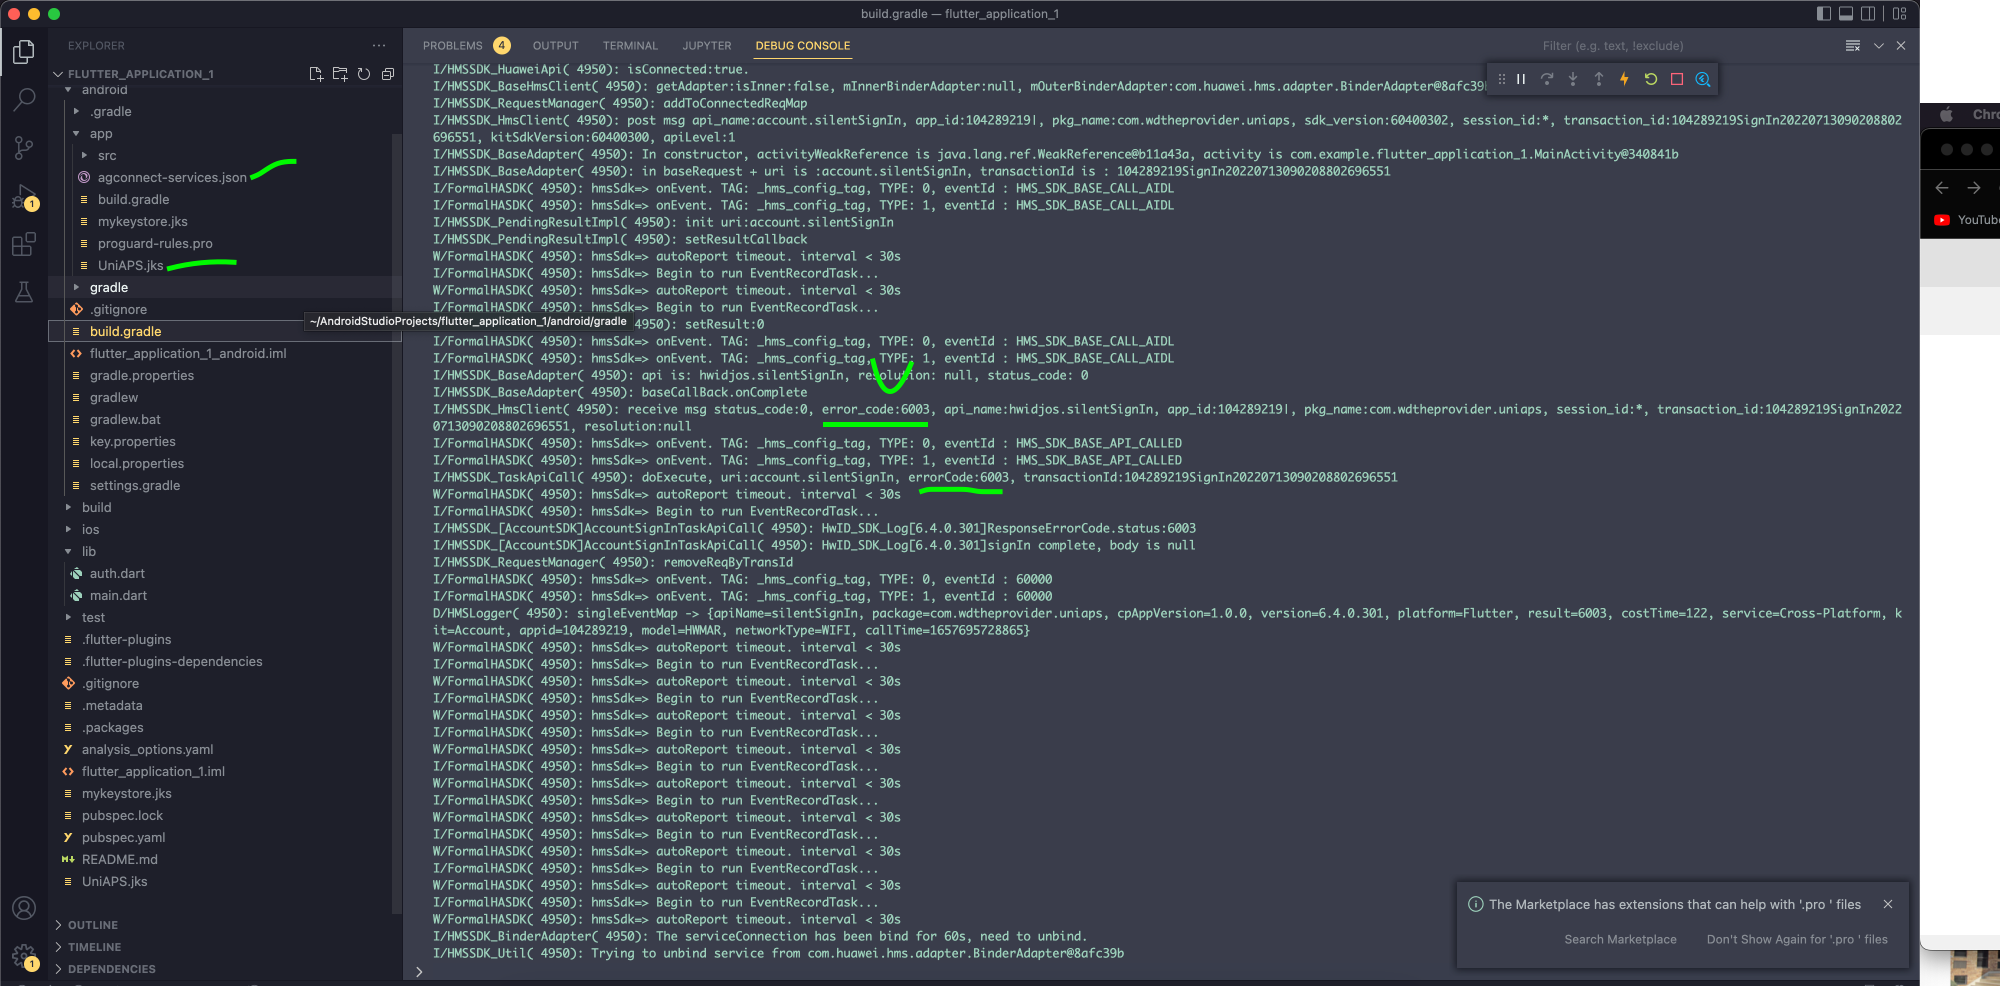Open the Run and Debug view

pos(24,196)
